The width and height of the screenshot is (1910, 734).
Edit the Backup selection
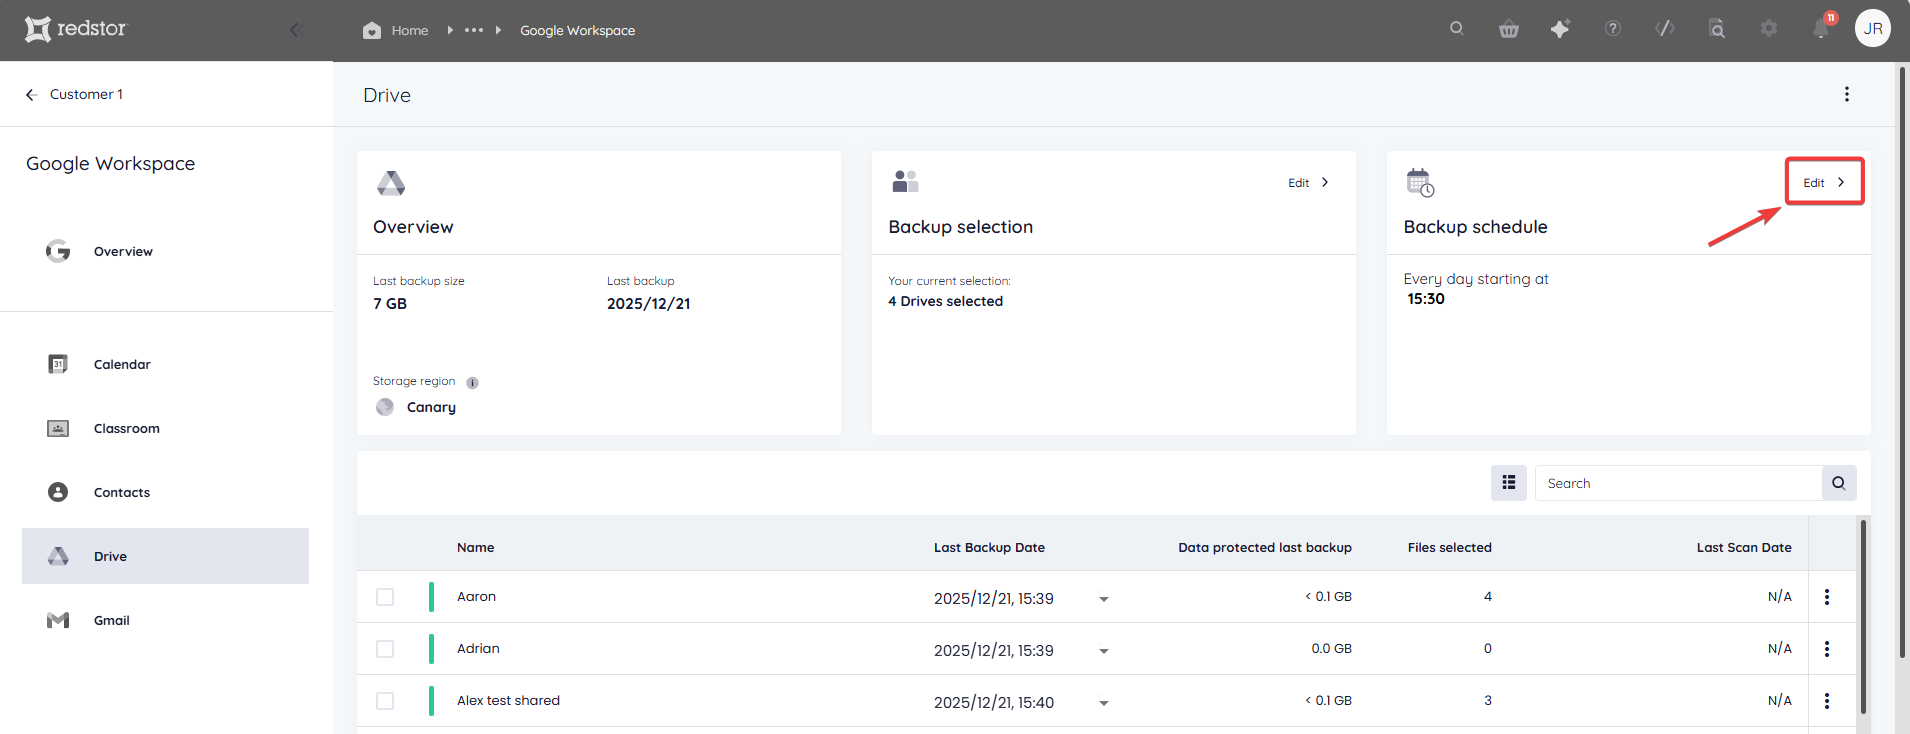pos(1309,183)
